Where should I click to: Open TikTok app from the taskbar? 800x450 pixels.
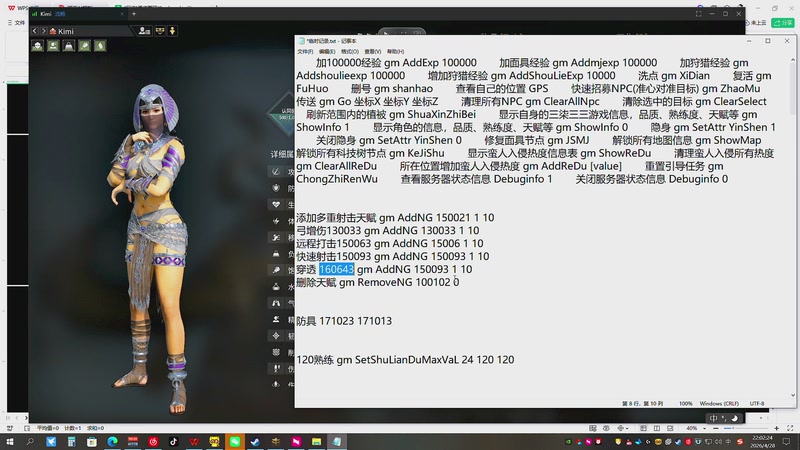click(173, 442)
